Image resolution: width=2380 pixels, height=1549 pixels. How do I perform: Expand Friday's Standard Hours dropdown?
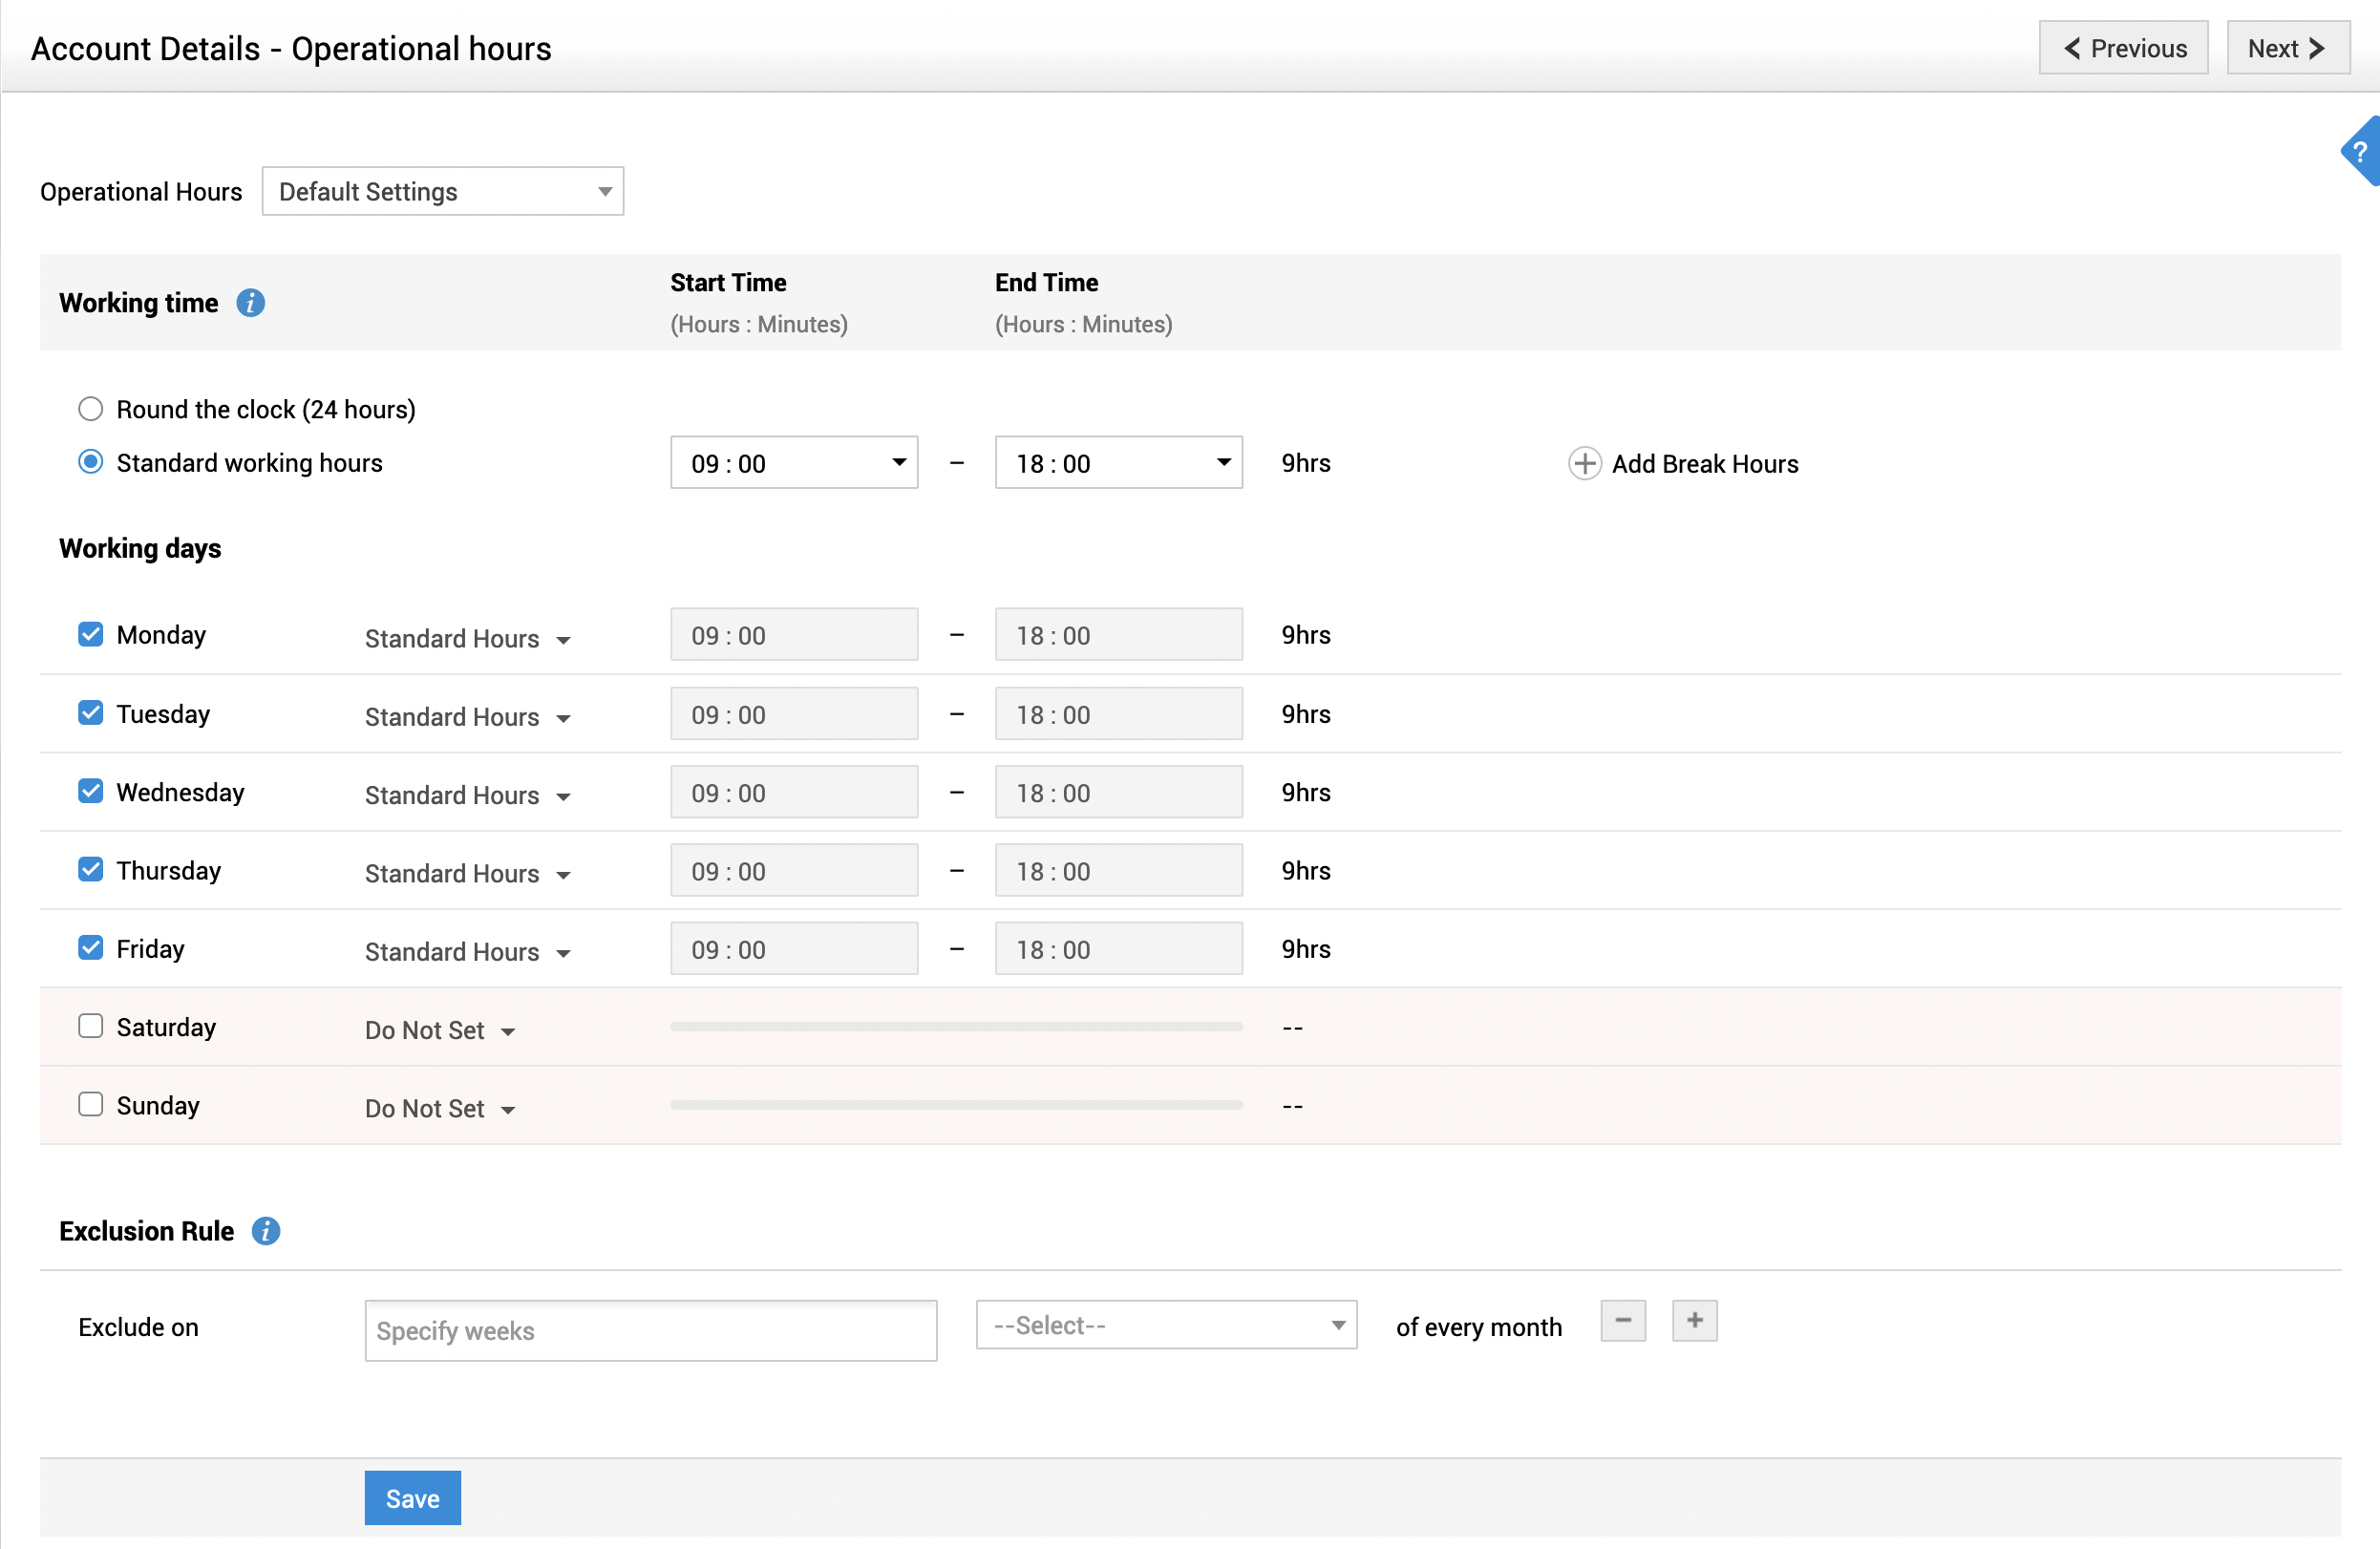coord(467,952)
